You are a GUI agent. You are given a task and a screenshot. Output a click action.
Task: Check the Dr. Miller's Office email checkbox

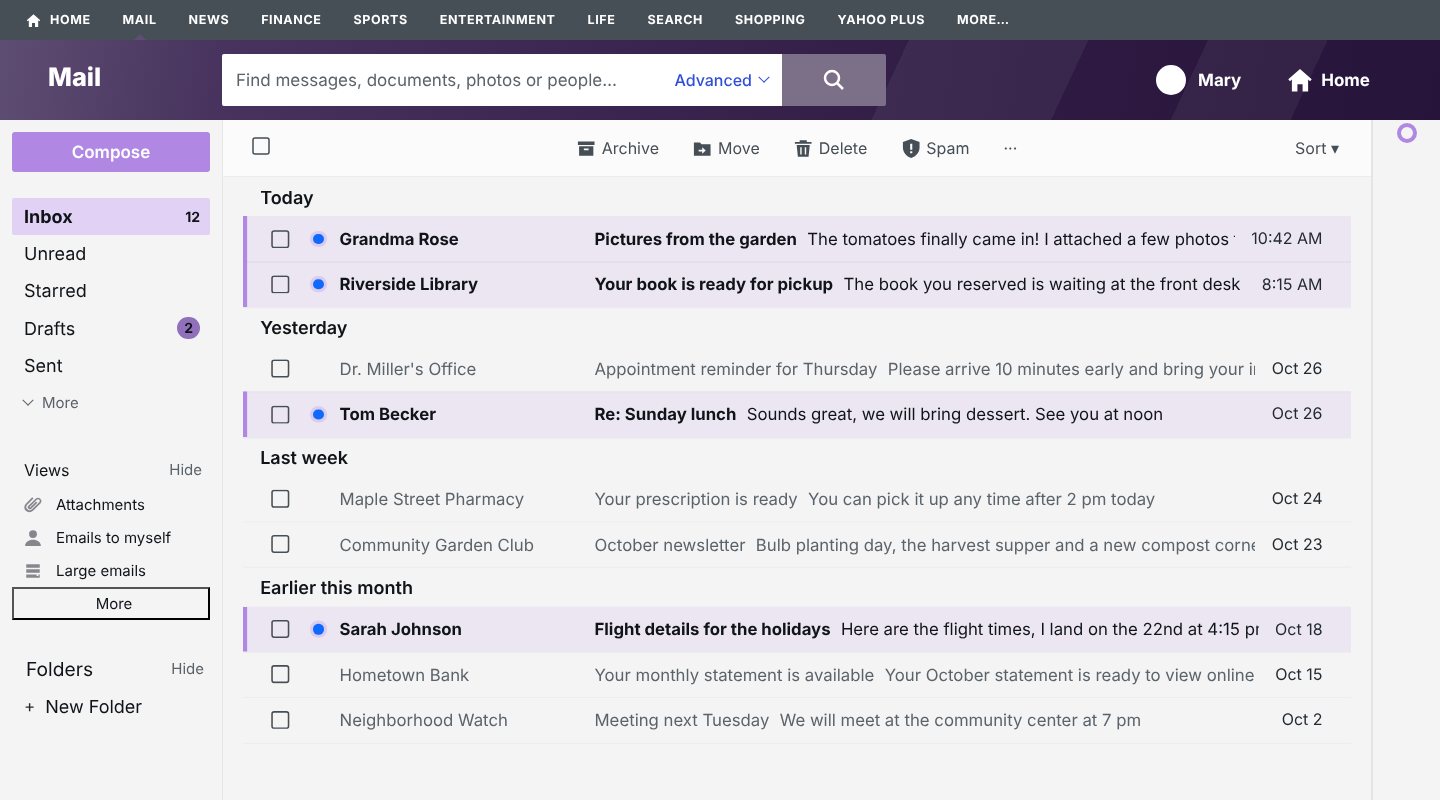point(280,369)
